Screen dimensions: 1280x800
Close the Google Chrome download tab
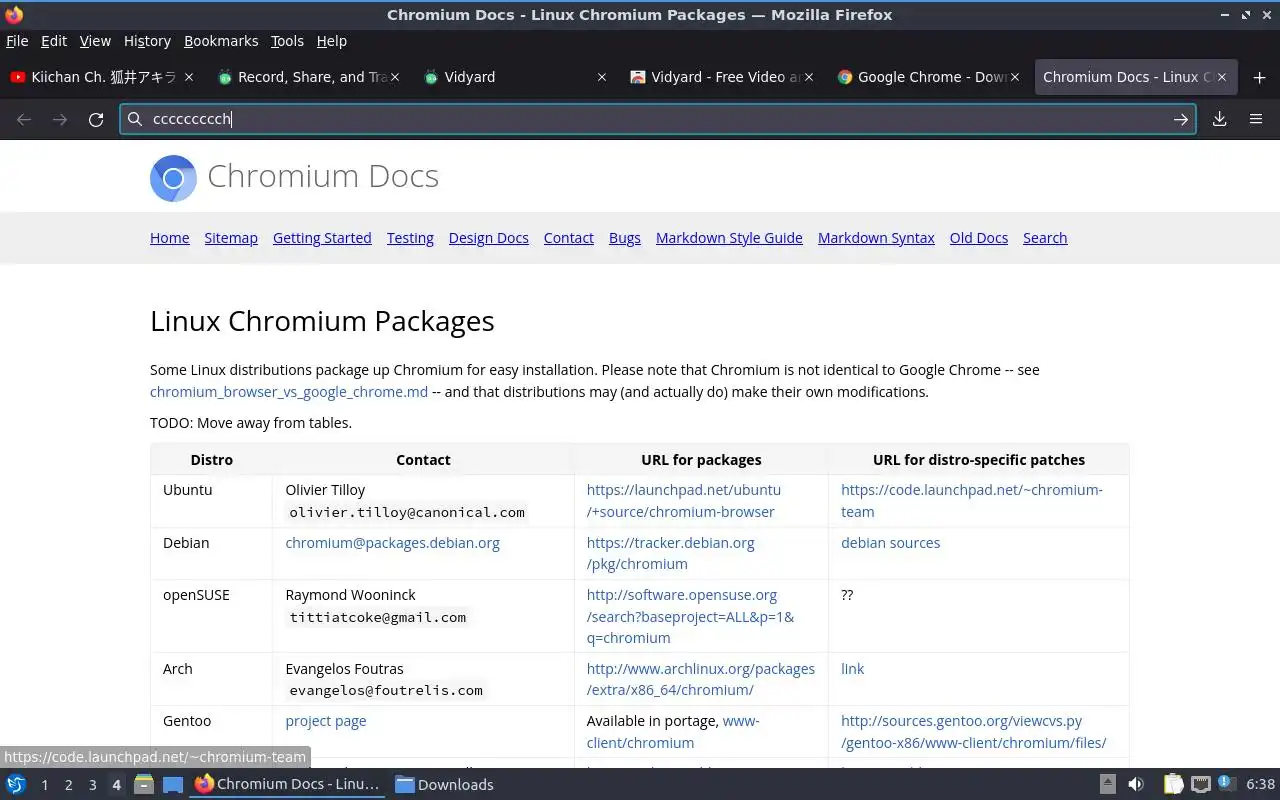[1015, 77]
